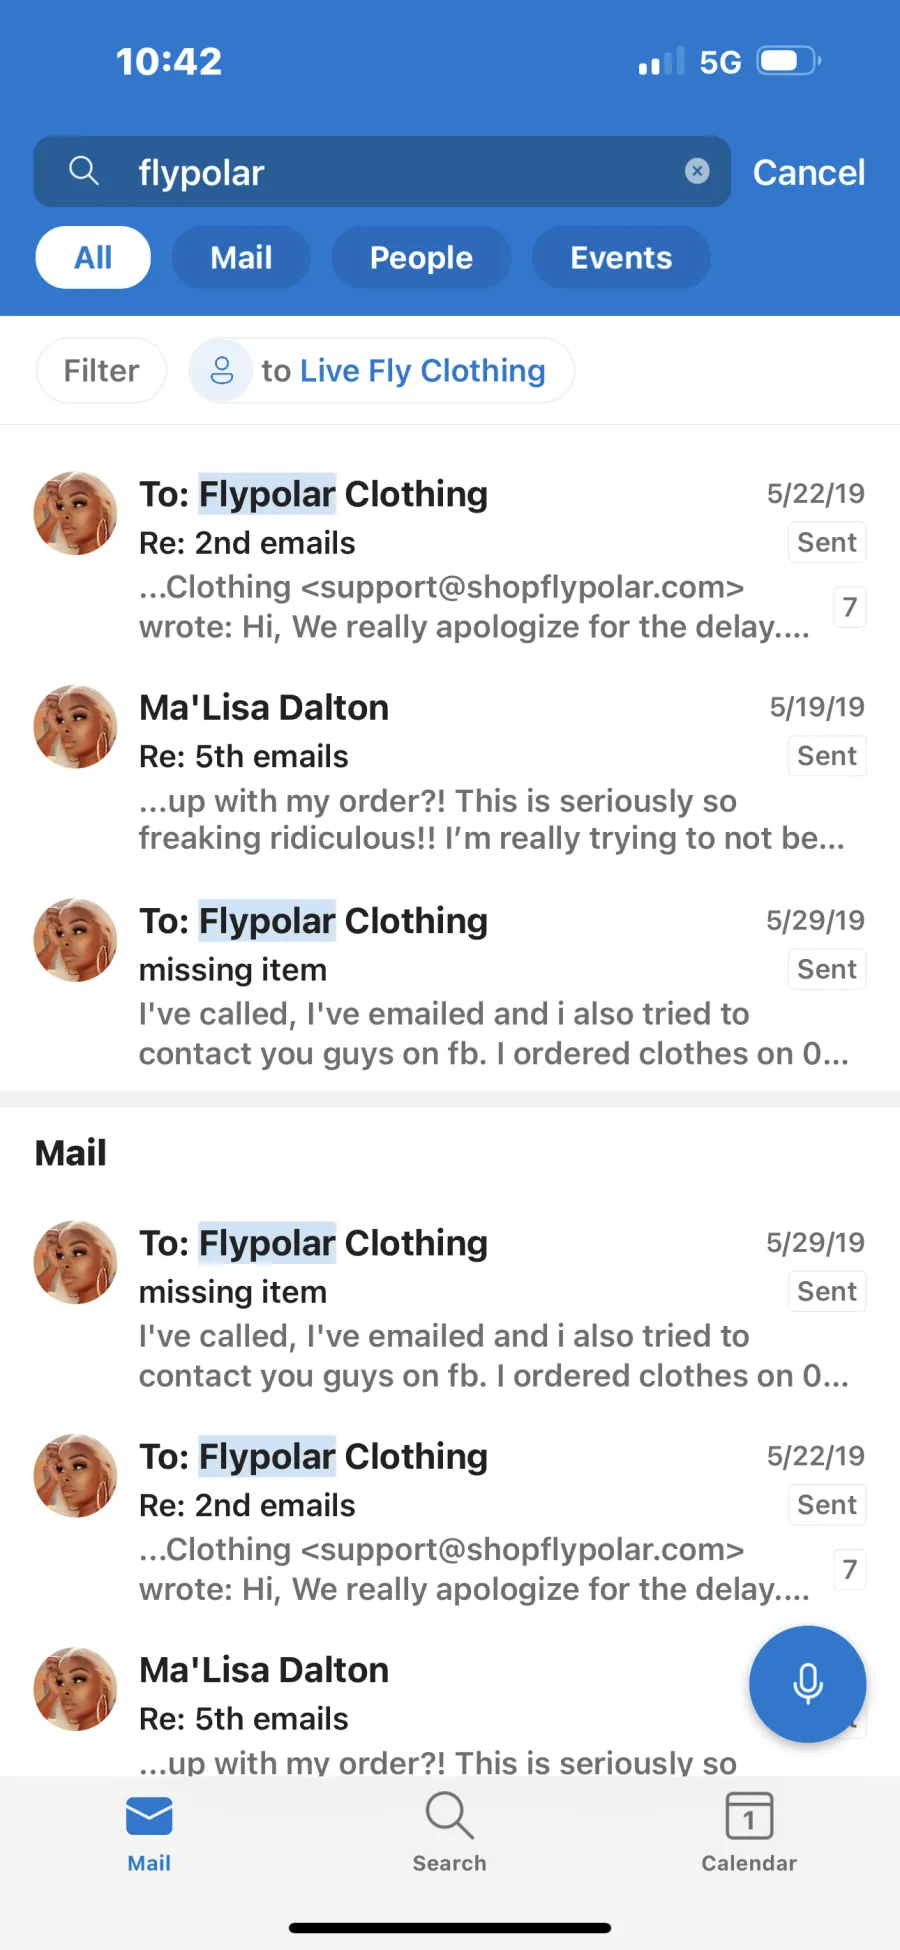
Task: Switch to the Events filter pill
Action: coord(621,258)
